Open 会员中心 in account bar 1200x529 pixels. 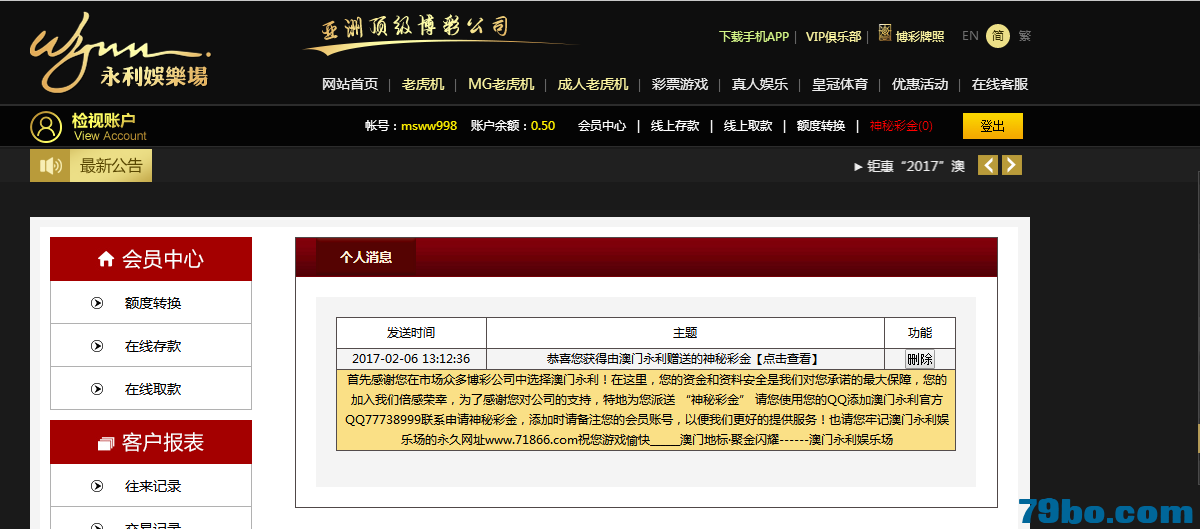602,126
